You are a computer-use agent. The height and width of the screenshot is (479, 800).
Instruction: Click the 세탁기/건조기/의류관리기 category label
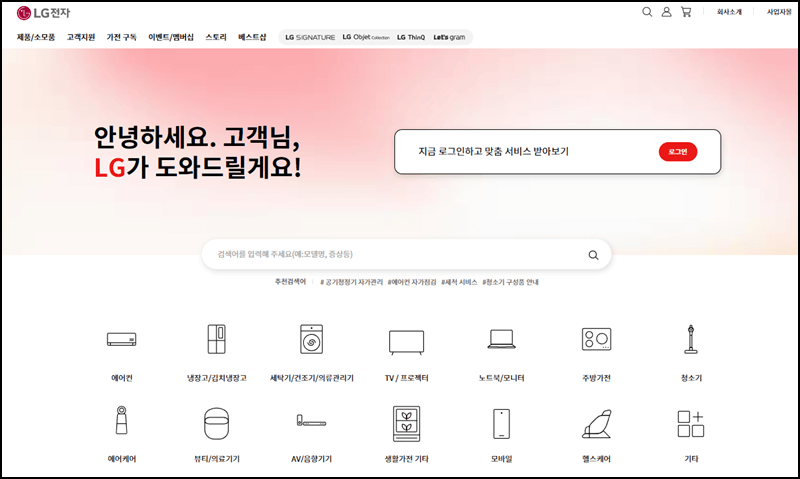[311, 378]
